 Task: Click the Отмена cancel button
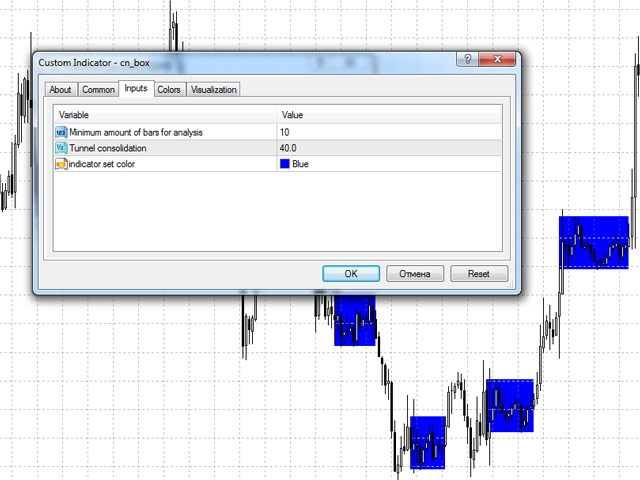(x=414, y=273)
